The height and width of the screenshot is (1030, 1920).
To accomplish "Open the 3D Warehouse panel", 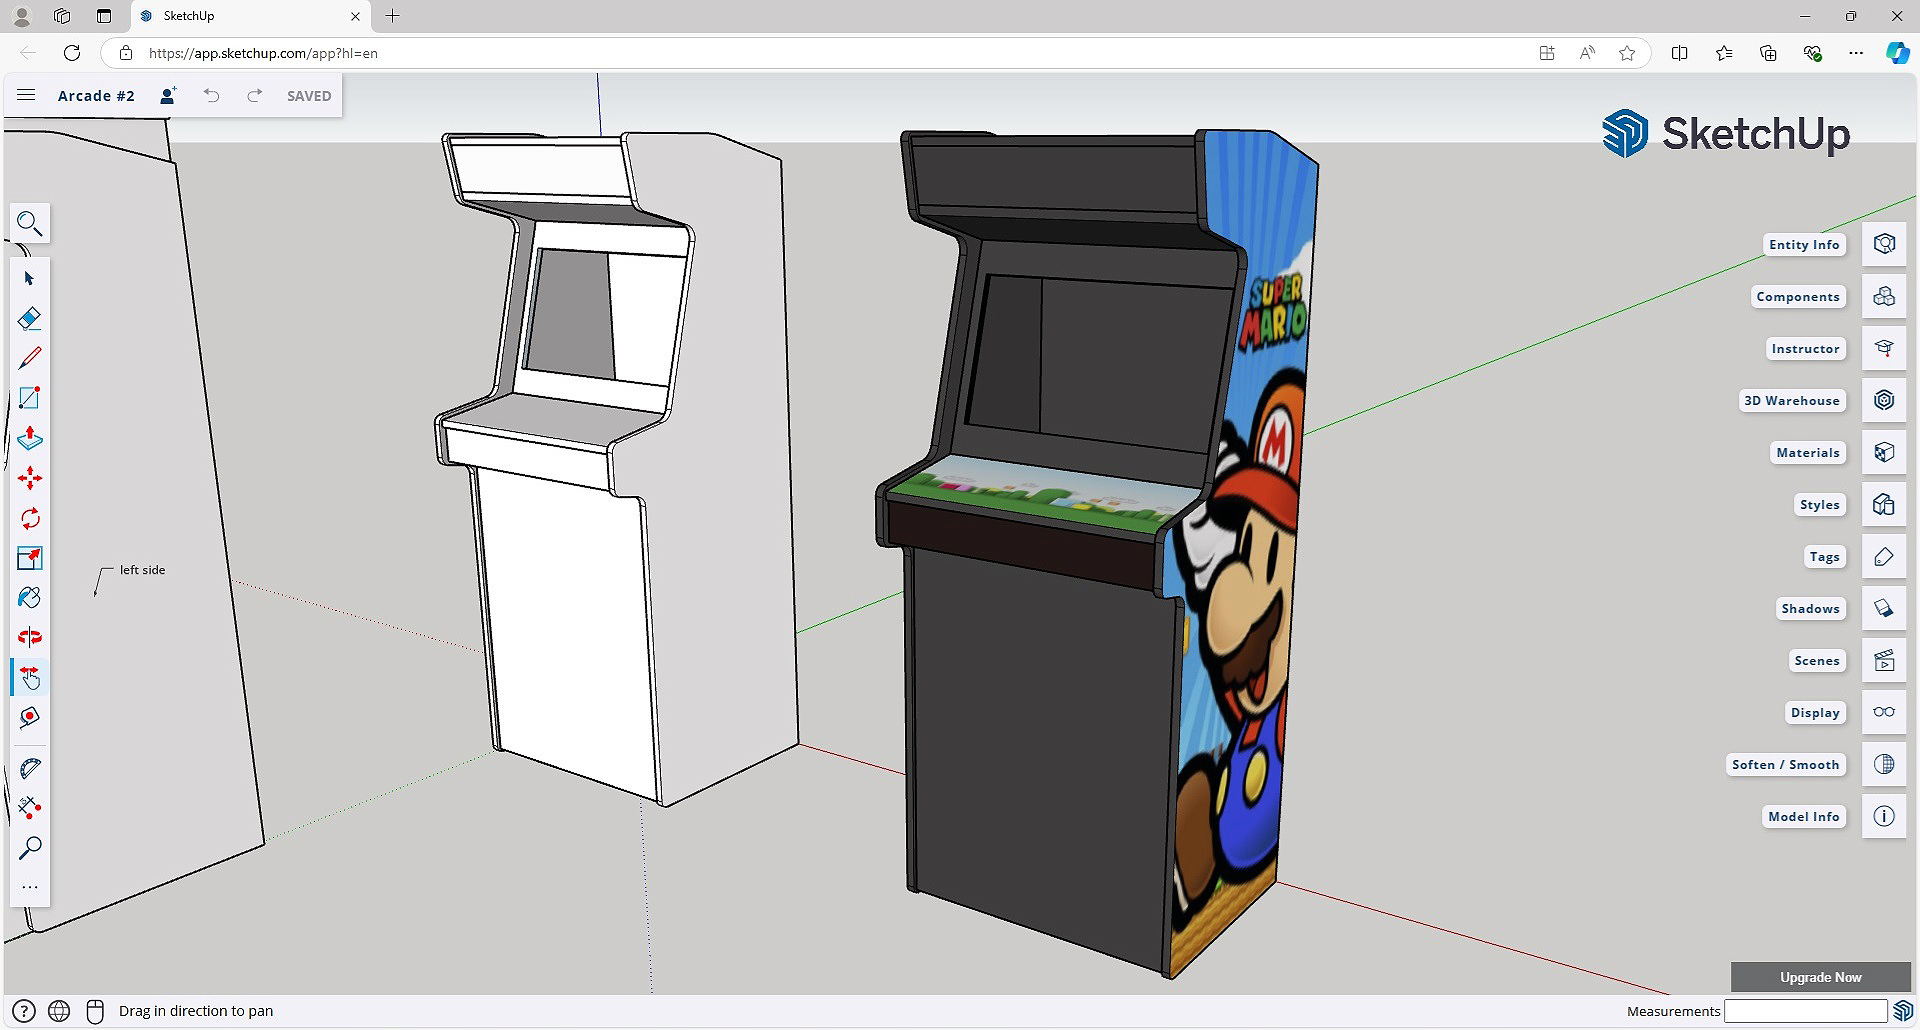I will [x=1884, y=400].
